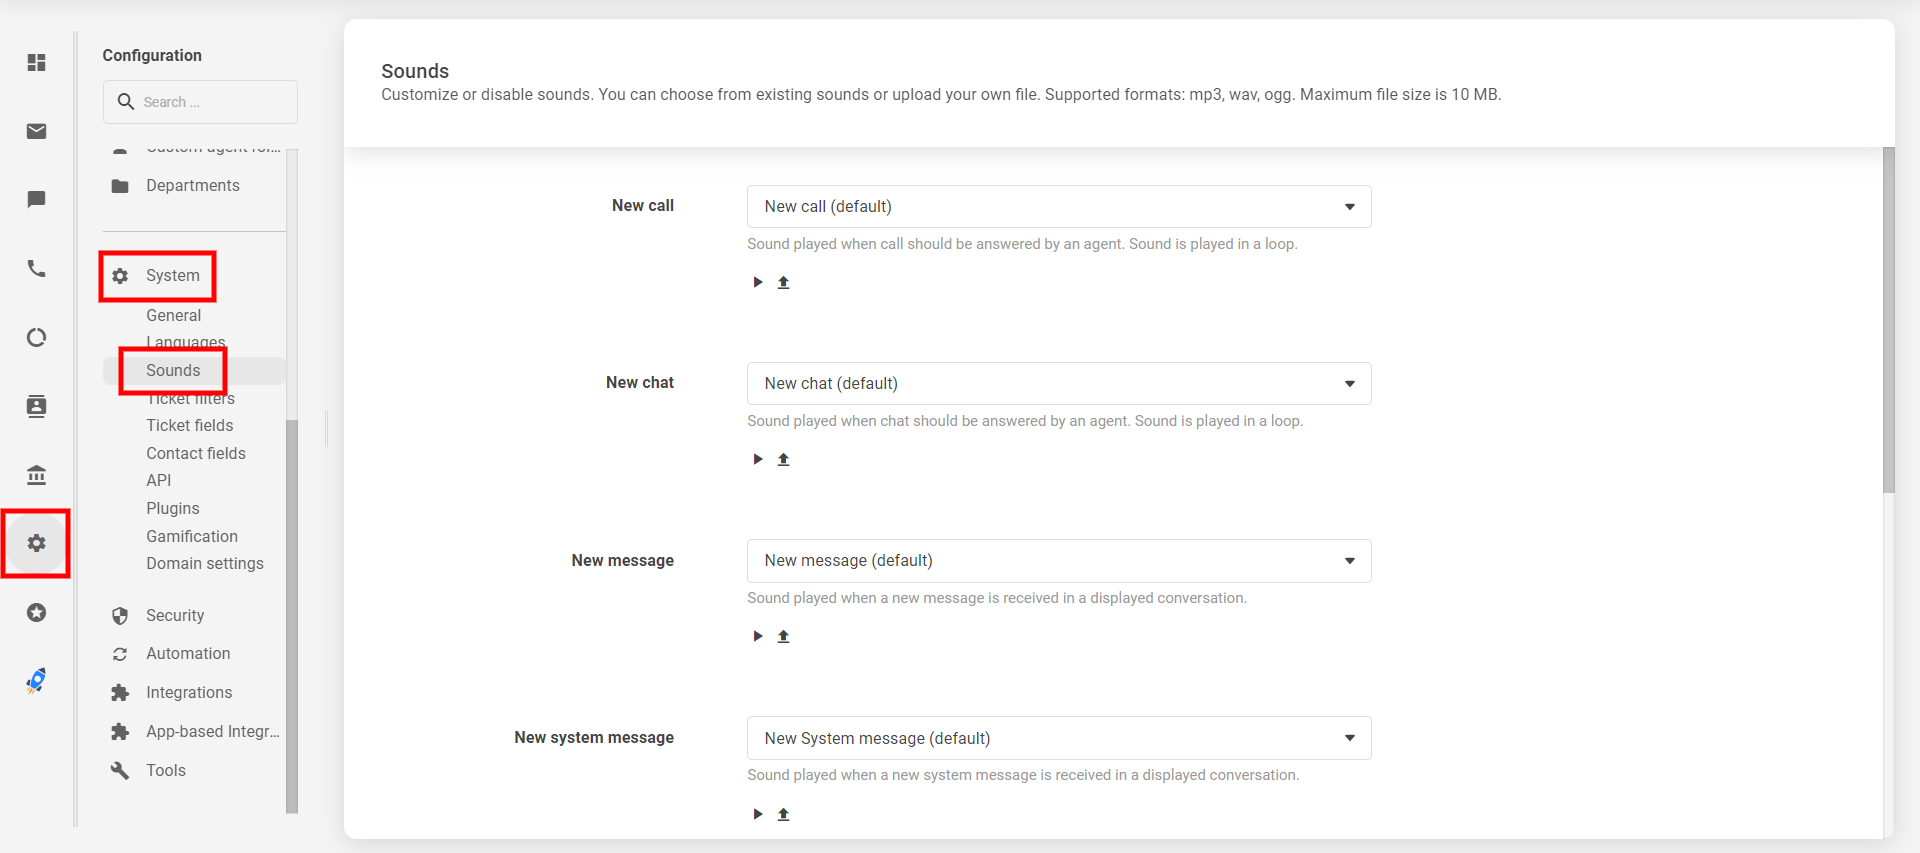Viewport: 1920px width, 853px height.
Task: Open Gamification settings
Action: (x=192, y=536)
